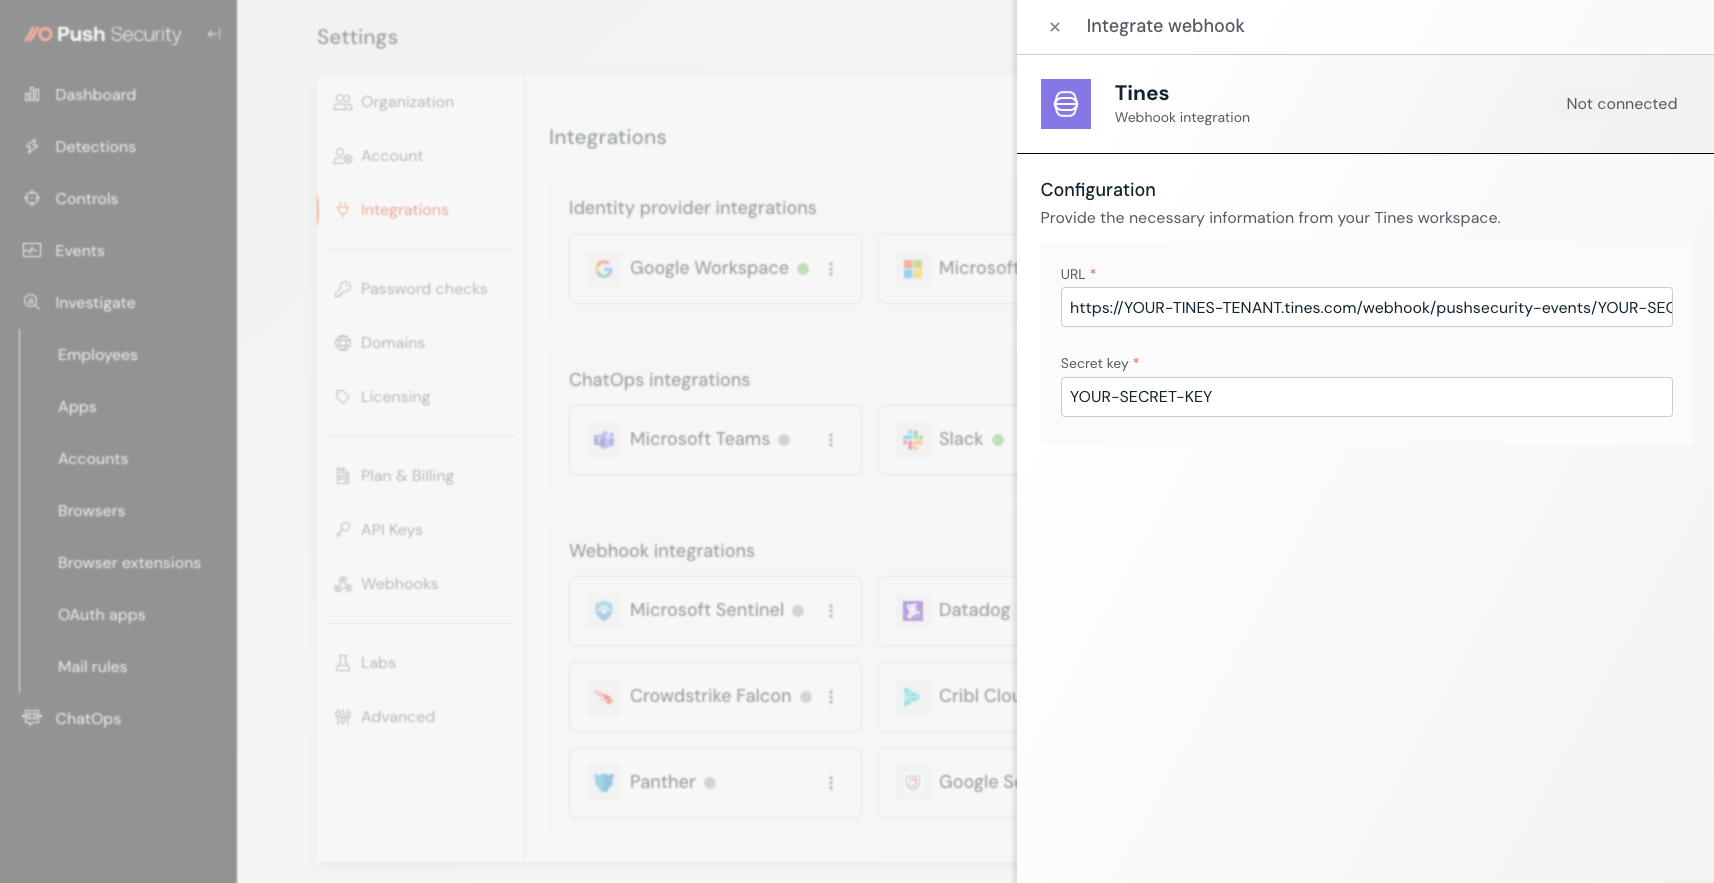
Task: Click the Password checks key icon
Action: (343, 289)
